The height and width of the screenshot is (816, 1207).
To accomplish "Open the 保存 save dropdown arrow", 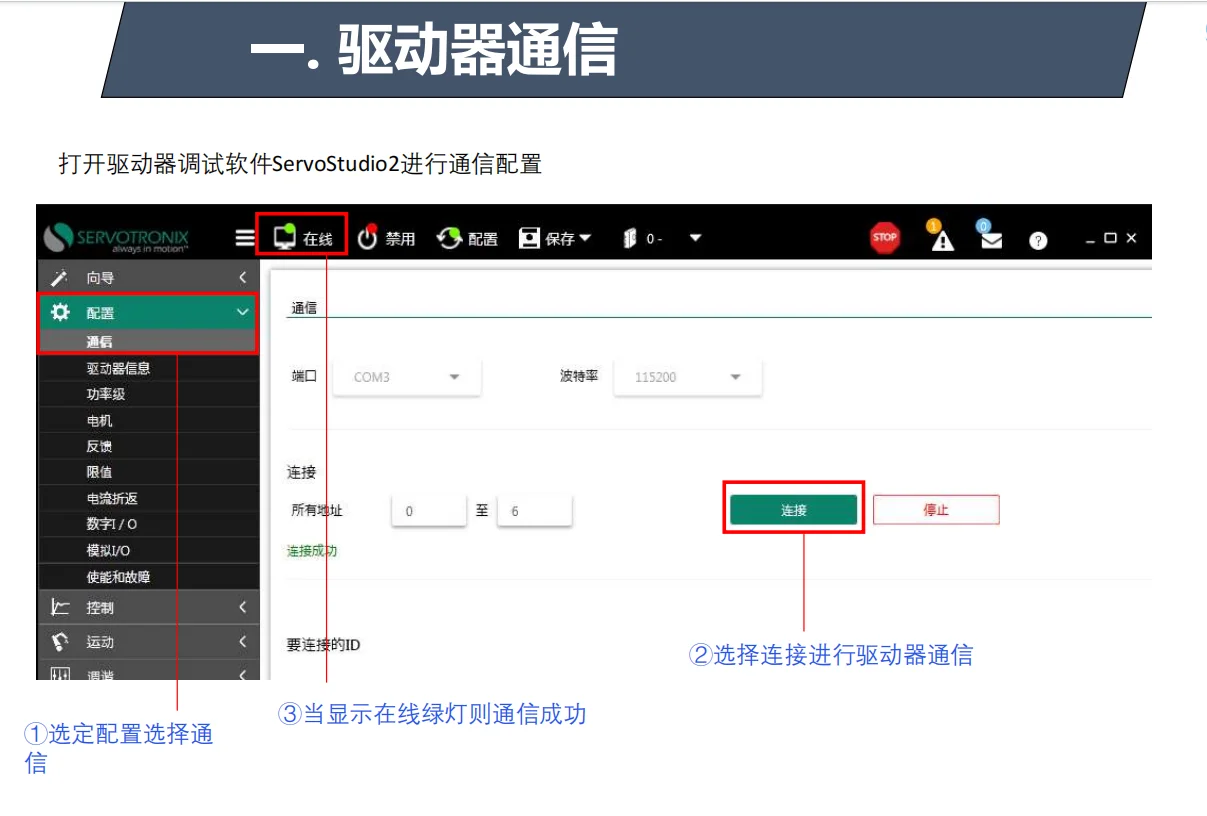I will point(584,237).
